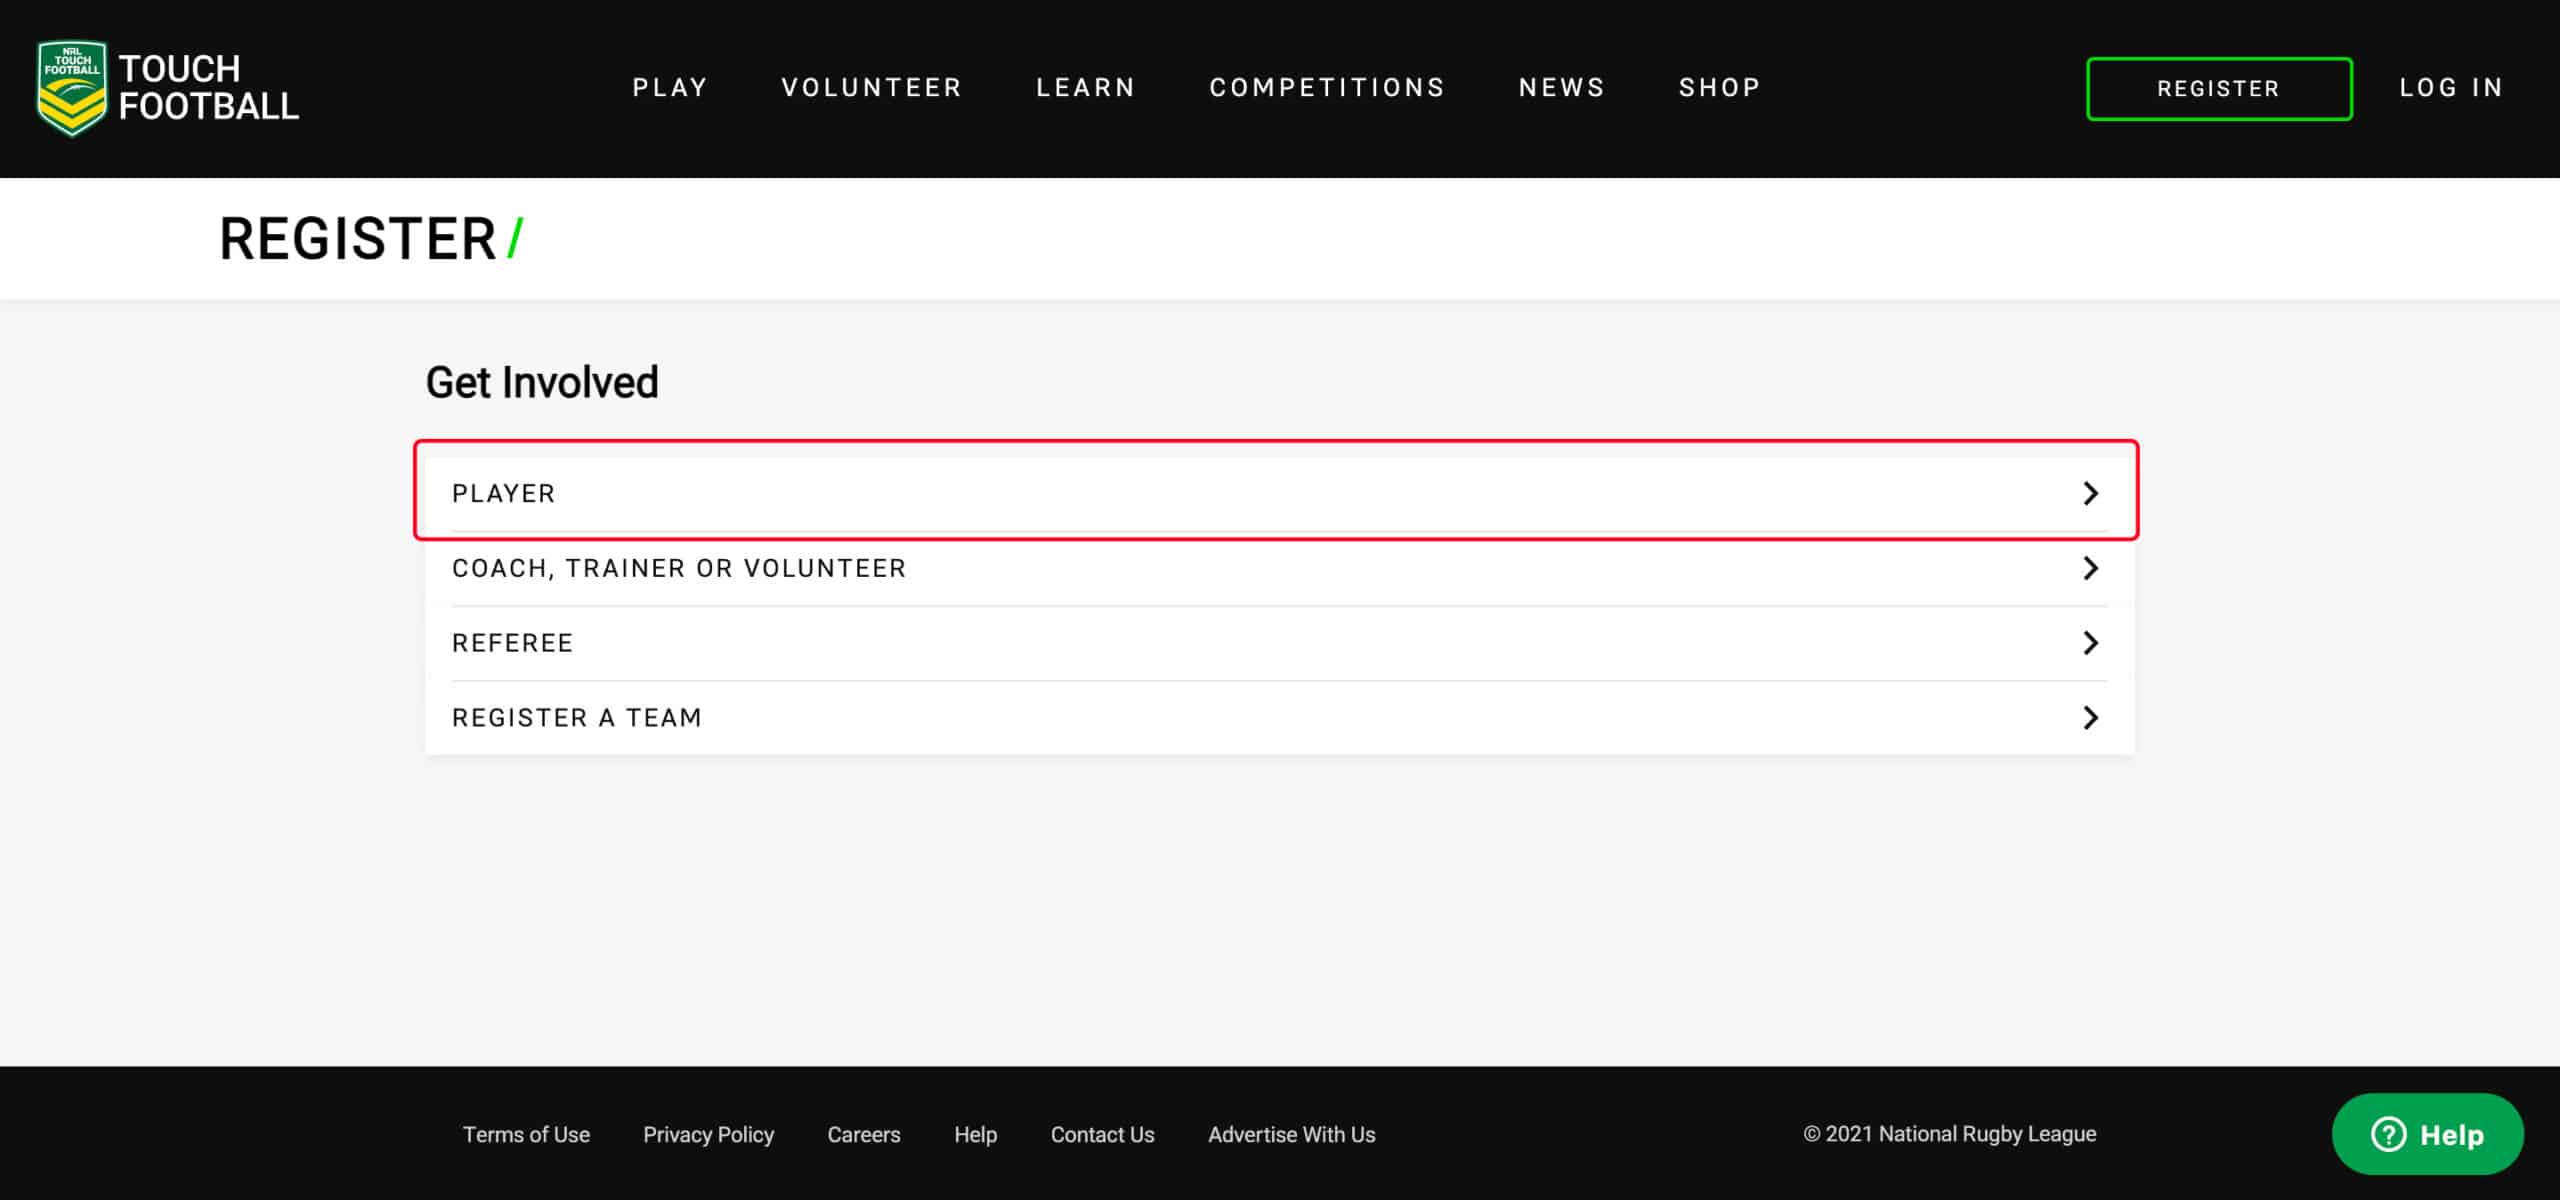Open the Competitions menu
Screen dimensions: 2560x1200
click(x=1327, y=88)
